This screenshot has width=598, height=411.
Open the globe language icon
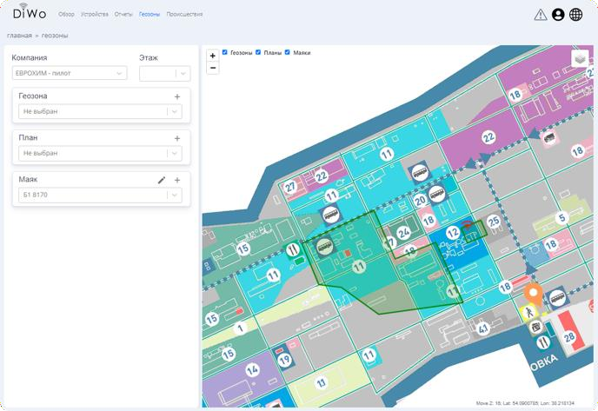(576, 14)
